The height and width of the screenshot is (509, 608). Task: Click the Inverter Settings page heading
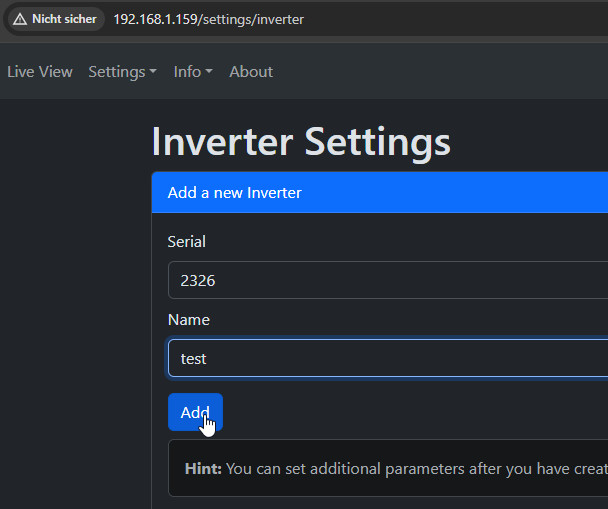coord(301,142)
